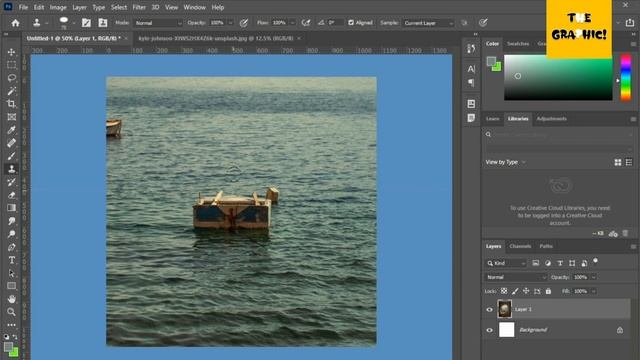This screenshot has height=360, width=640.
Task: Toggle type layer filter icon
Action: coord(560,263)
